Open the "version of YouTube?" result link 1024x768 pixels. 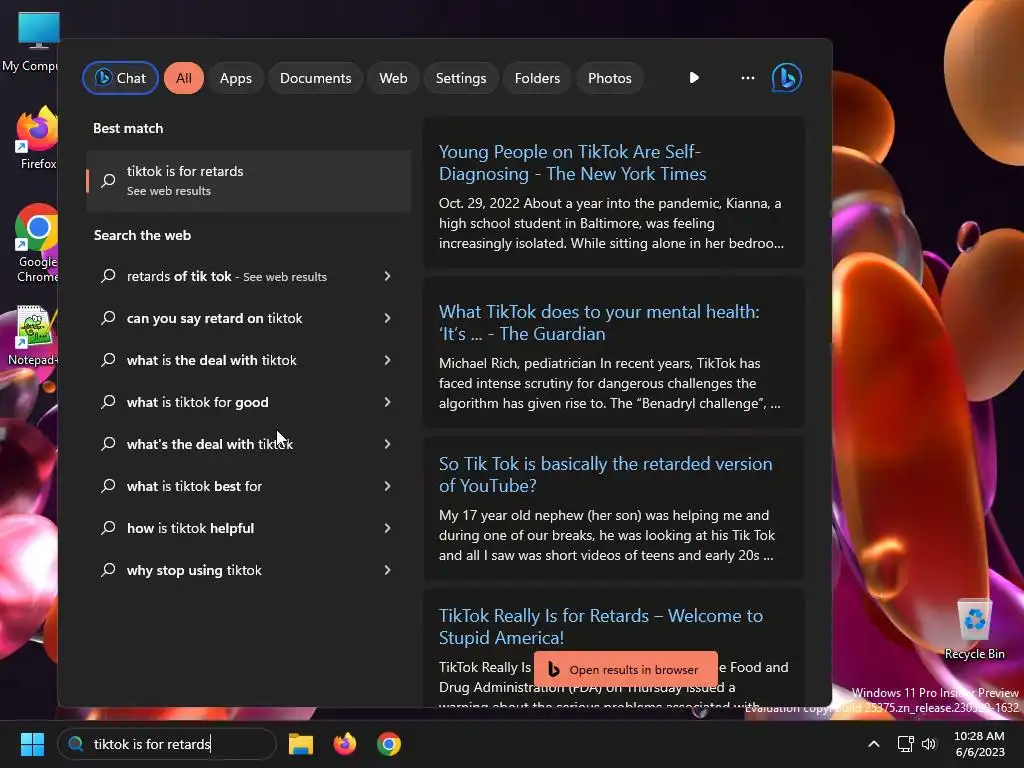(x=605, y=475)
